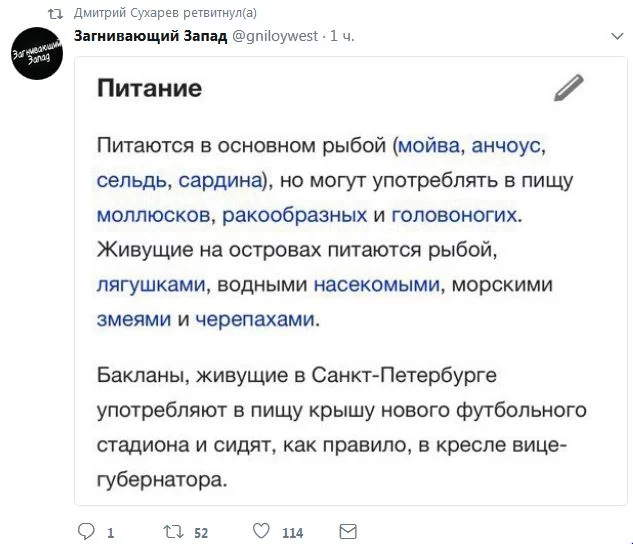The height and width of the screenshot is (544, 633).
Task: Retweet using the arrows icon beside 52
Action: pyautogui.click(x=173, y=531)
